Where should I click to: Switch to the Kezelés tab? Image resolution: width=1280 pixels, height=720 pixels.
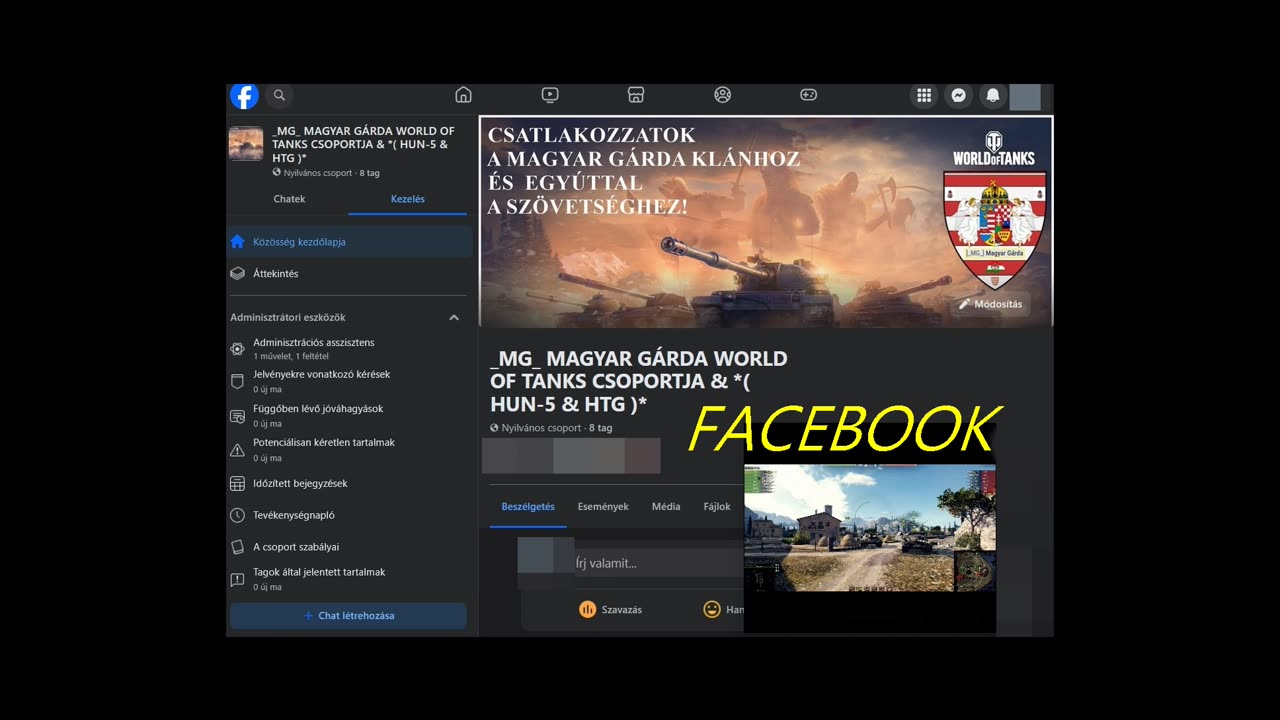coord(408,199)
